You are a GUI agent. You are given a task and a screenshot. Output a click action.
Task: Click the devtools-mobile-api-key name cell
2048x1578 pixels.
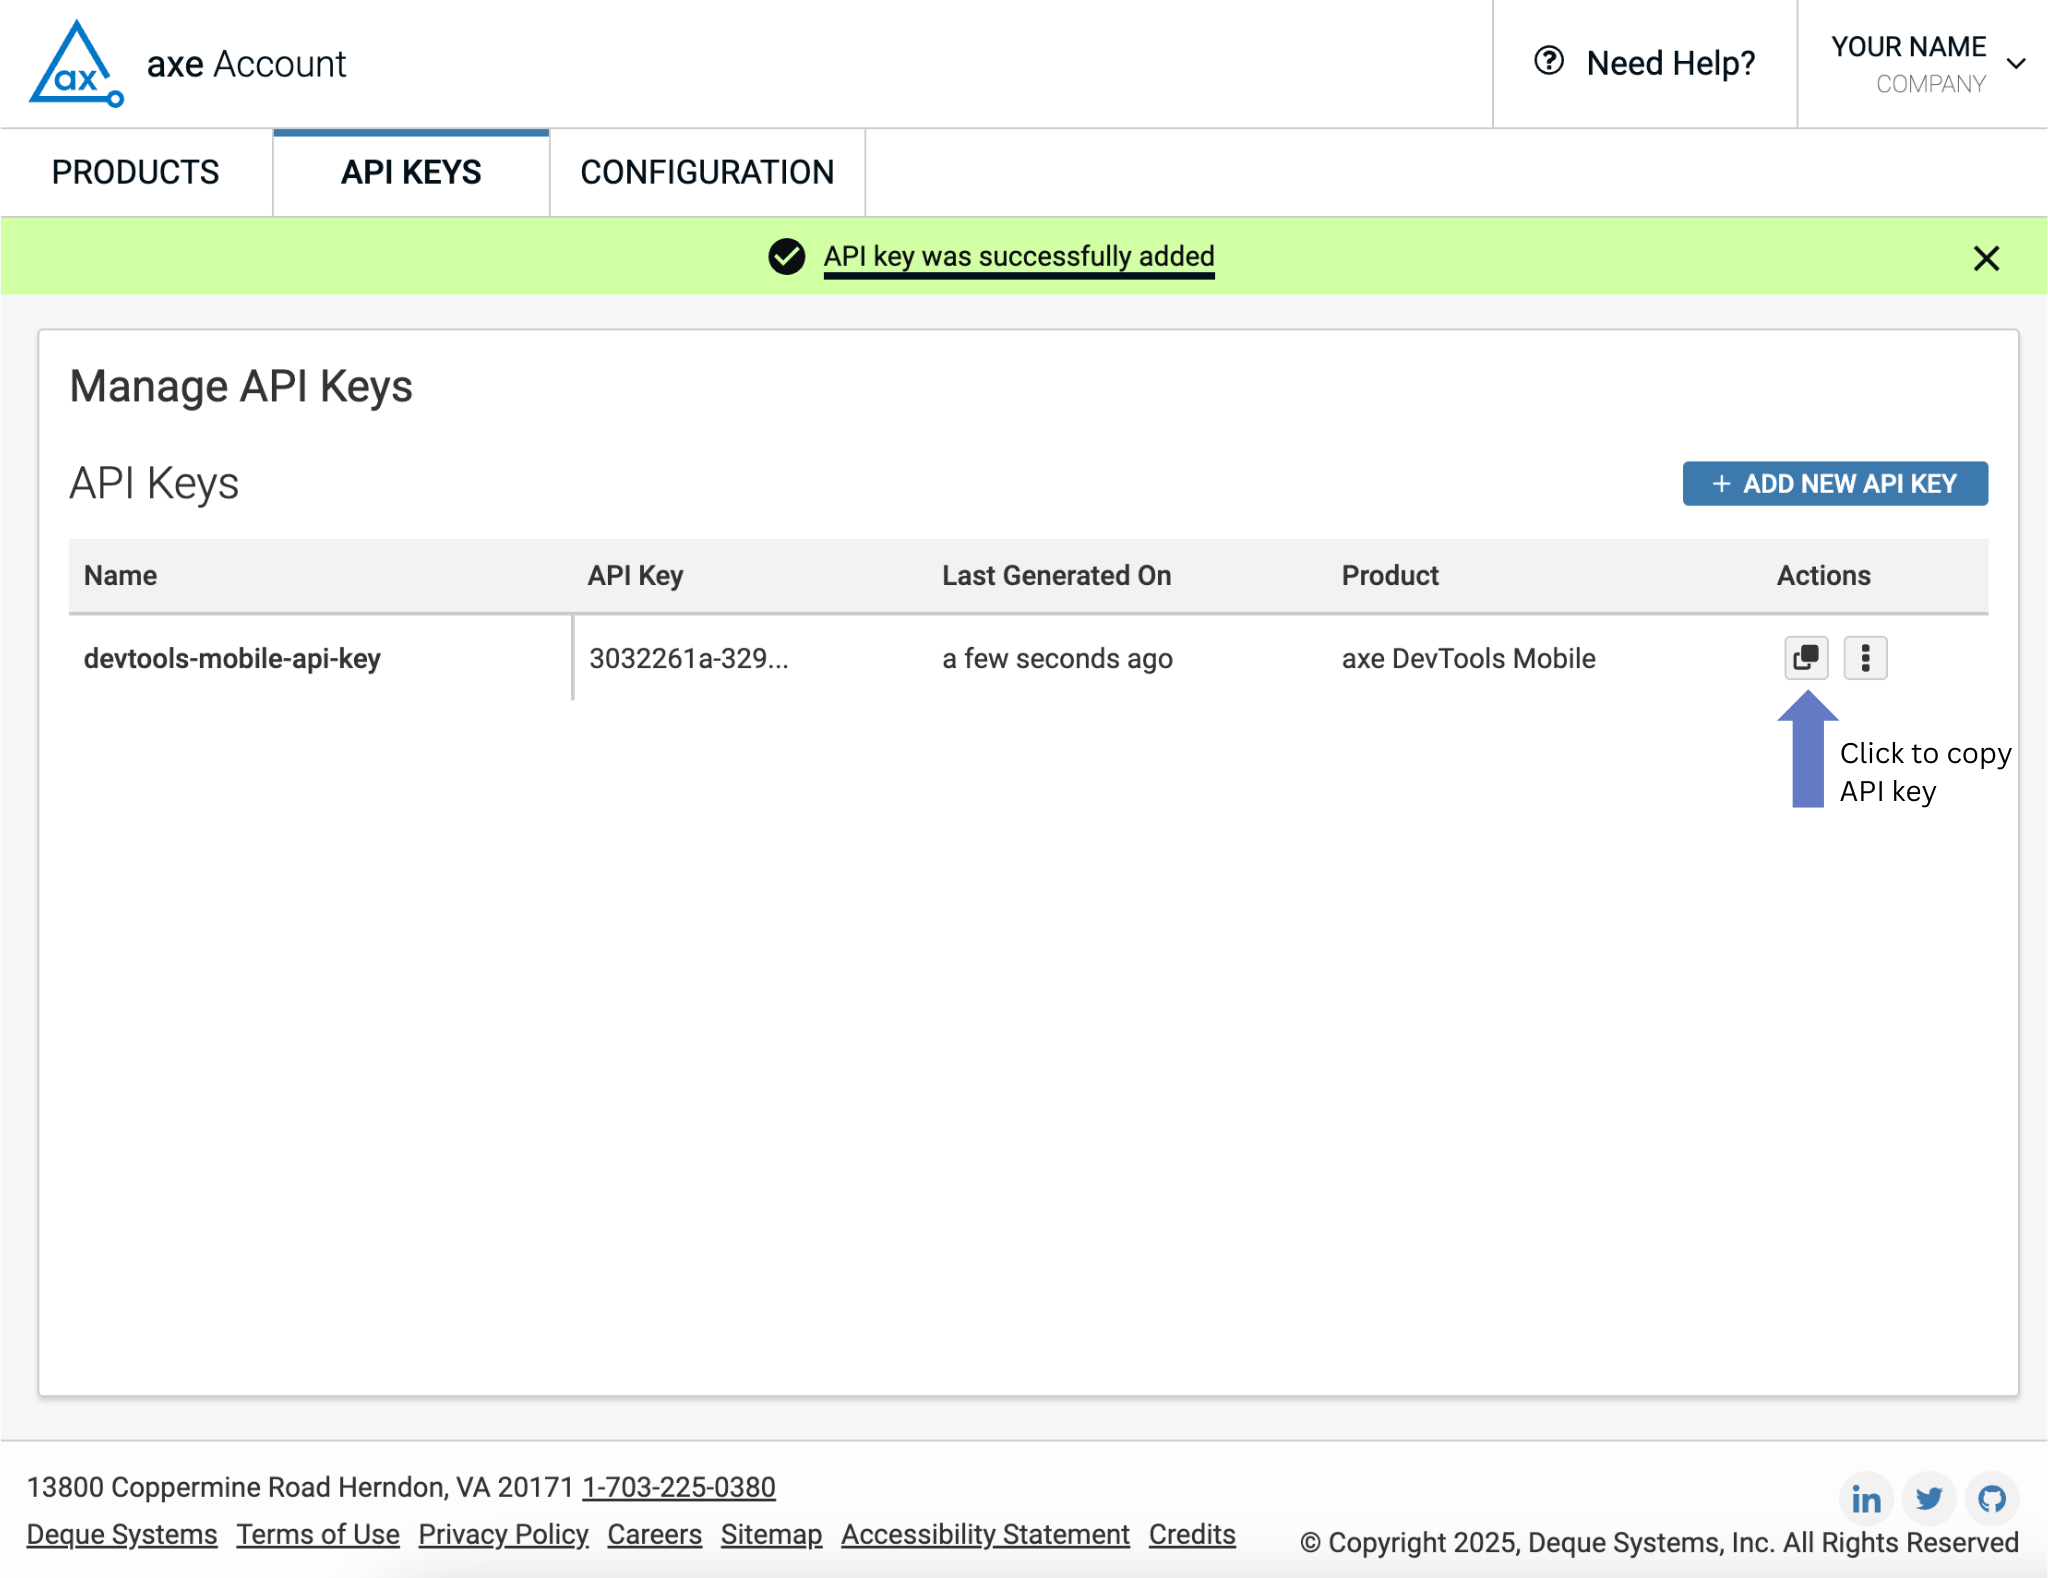tap(232, 658)
